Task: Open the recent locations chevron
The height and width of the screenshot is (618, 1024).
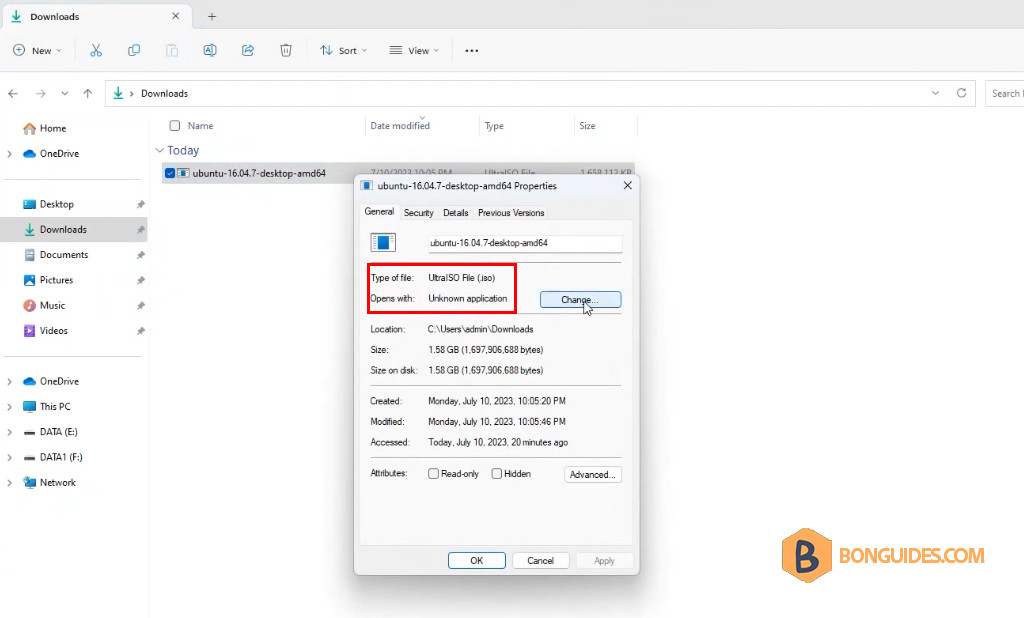Action: pyautogui.click(x=65, y=93)
